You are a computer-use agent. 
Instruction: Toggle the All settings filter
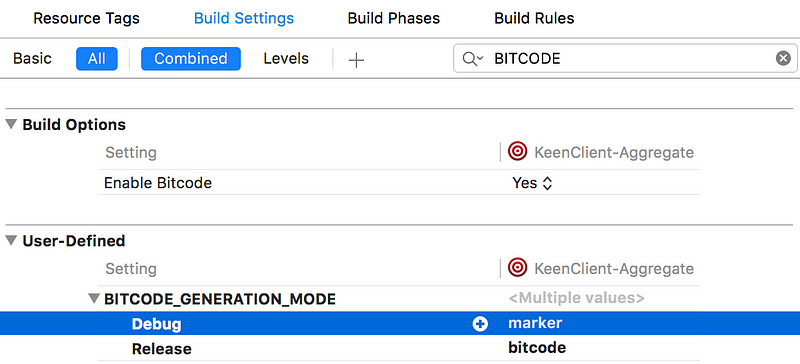[x=96, y=58]
